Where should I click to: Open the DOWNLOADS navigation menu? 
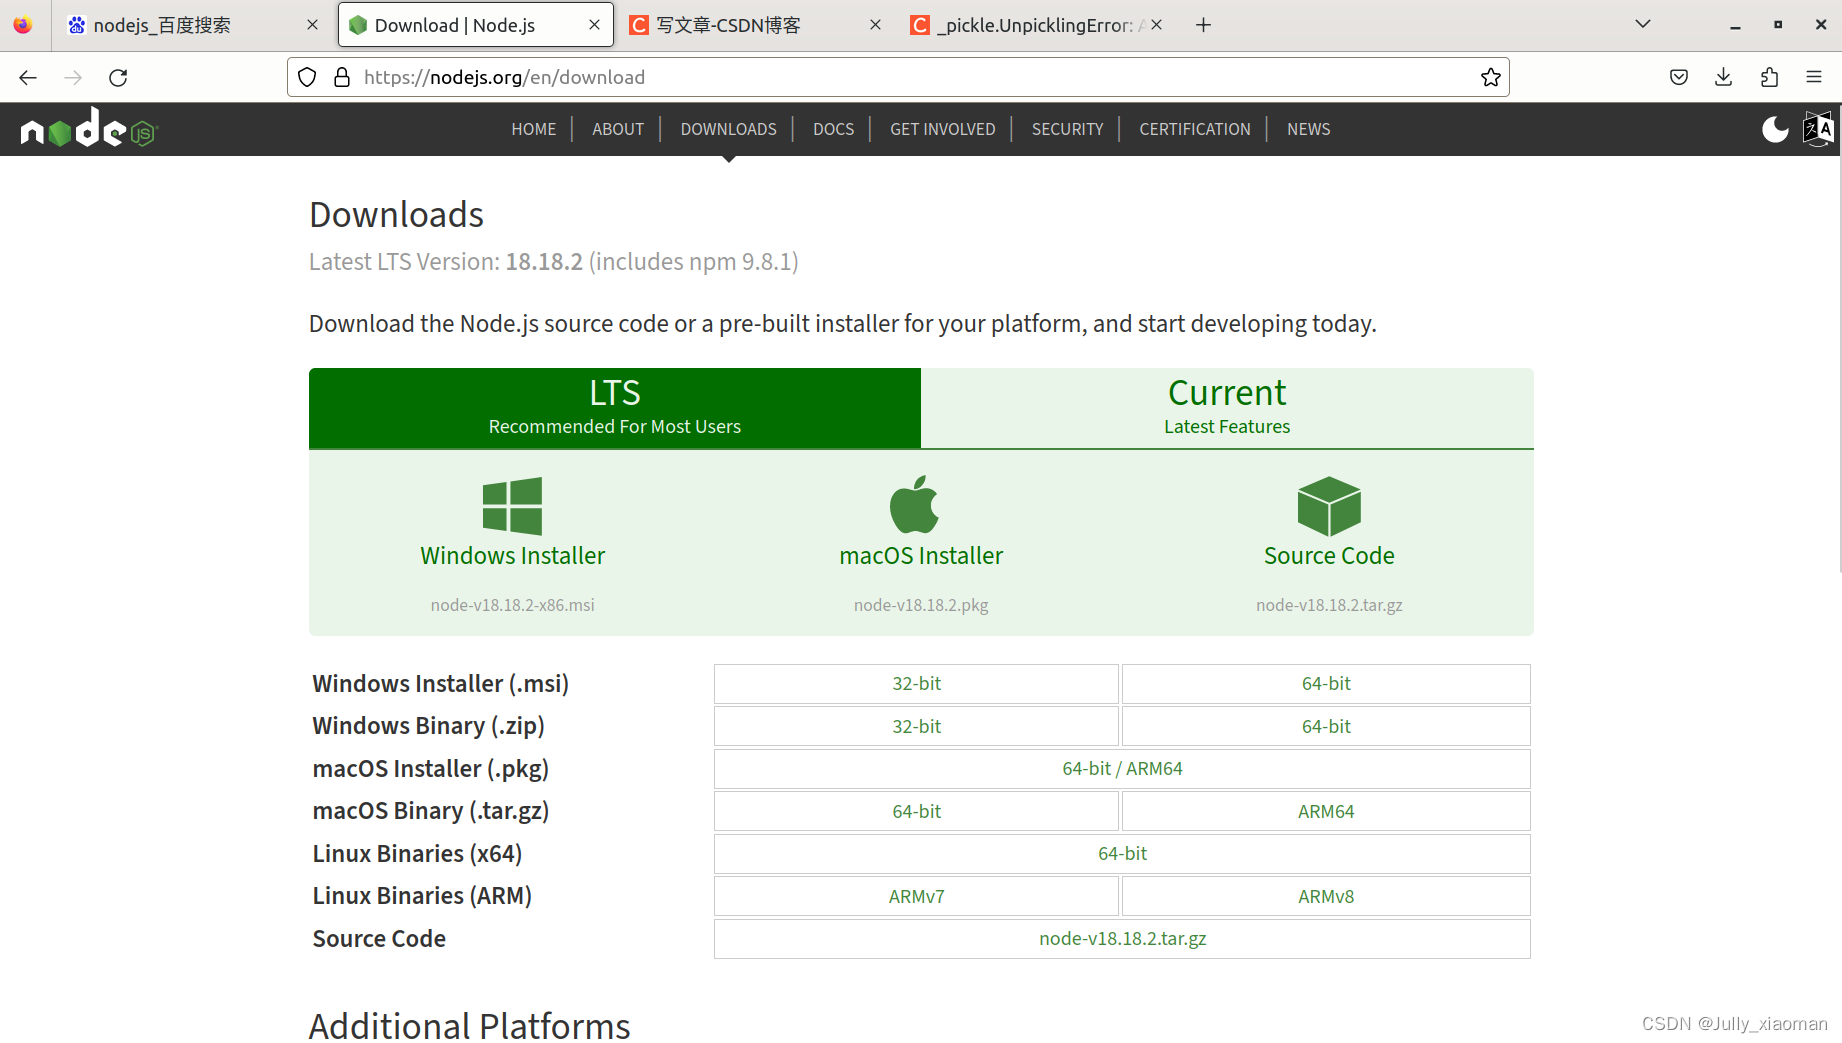pyautogui.click(x=728, y=129)
